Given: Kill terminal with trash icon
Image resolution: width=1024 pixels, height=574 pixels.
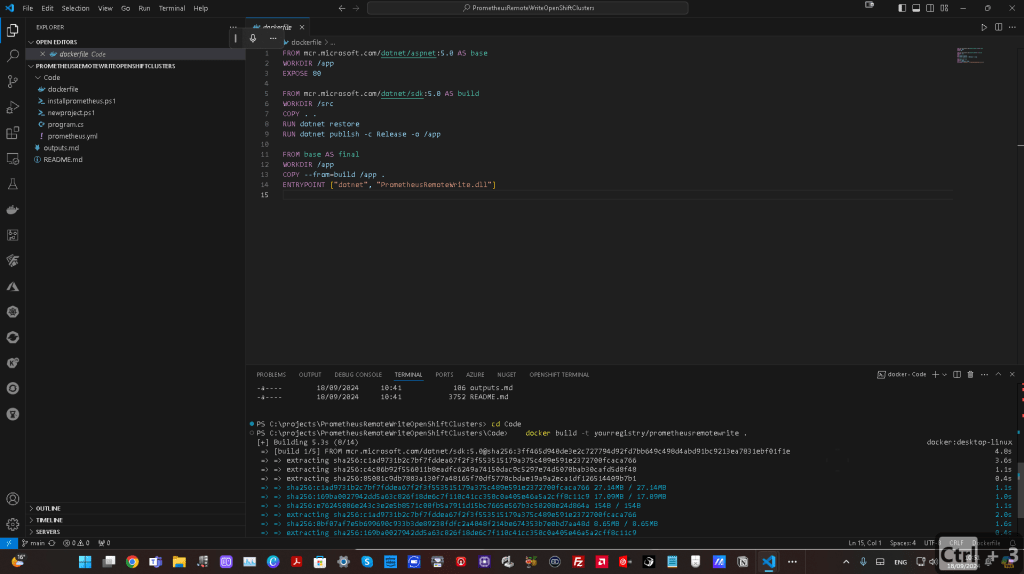Looking at the screenshot, I should pyautogui.click(x=970, y=375).
